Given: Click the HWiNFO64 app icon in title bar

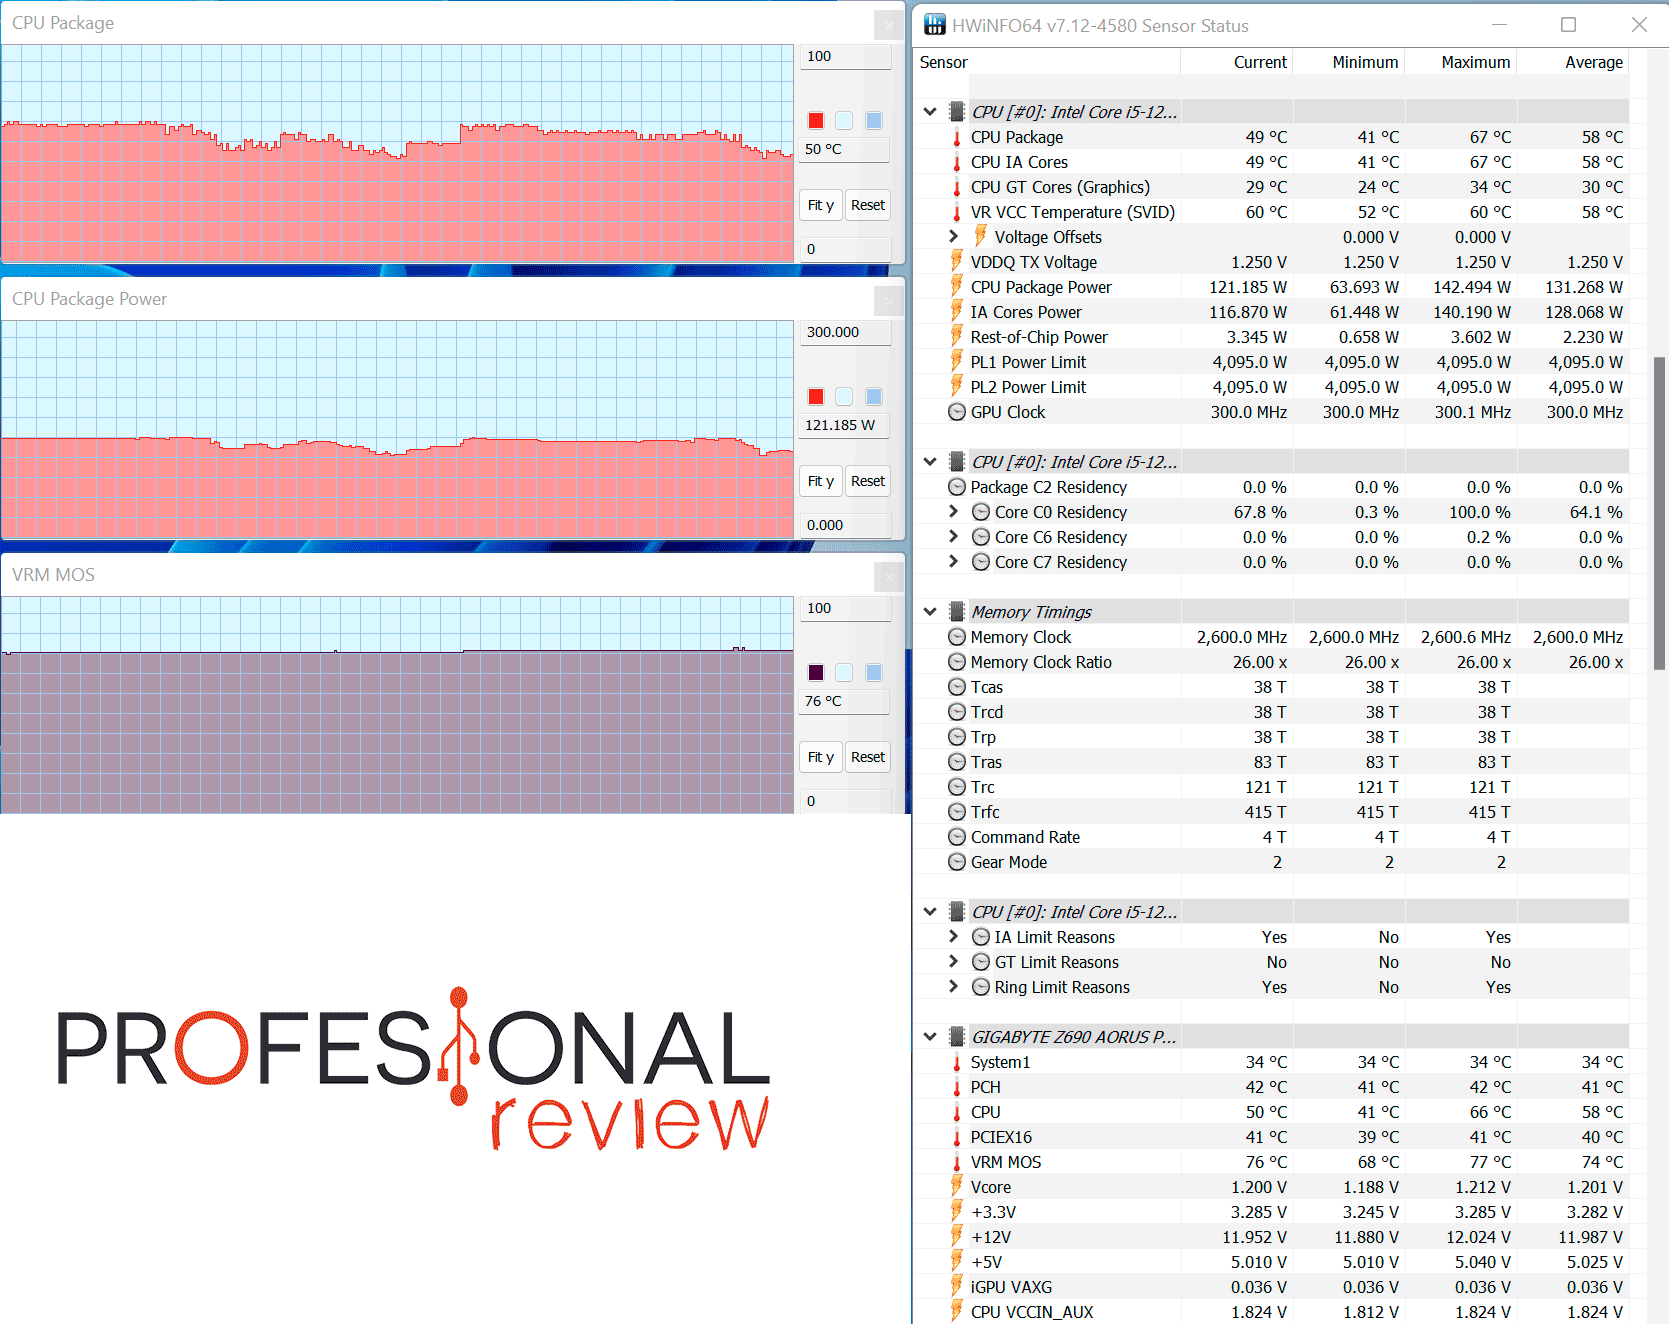Looking at the screenshot, I should [x=935, y=25].
